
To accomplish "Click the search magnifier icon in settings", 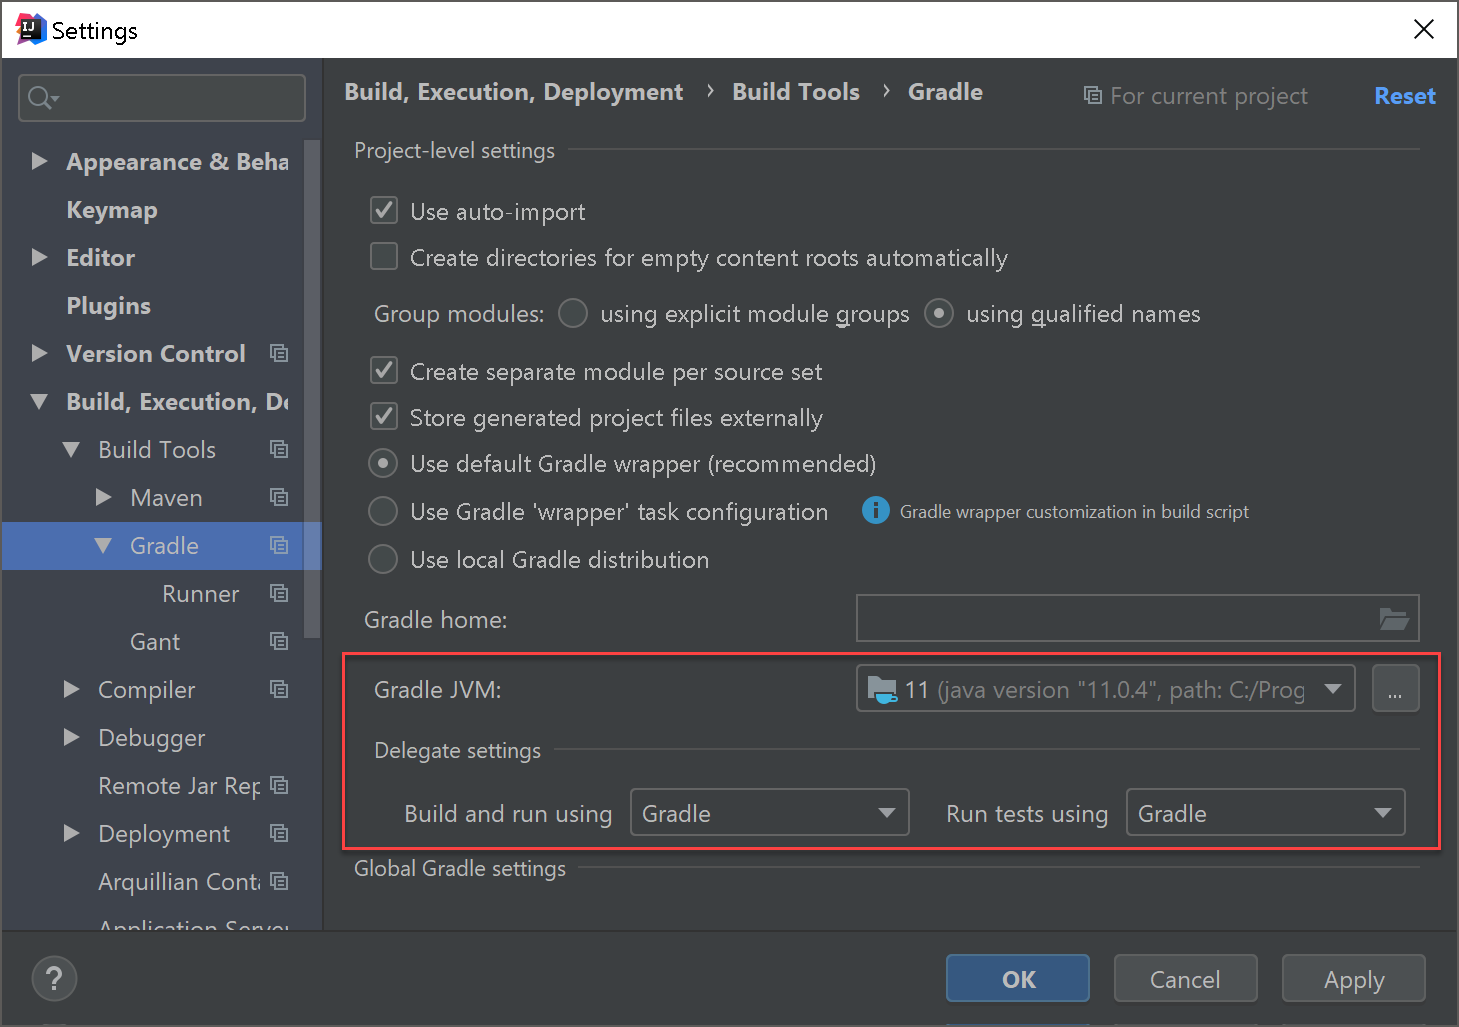I will click(42, 98).
